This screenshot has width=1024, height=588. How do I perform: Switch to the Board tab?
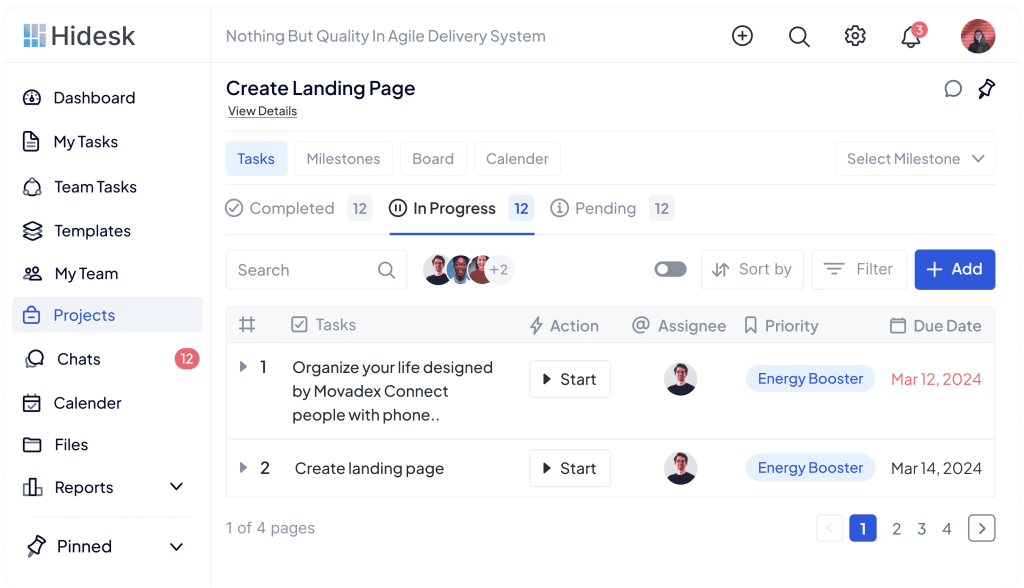tap(432, 159)
